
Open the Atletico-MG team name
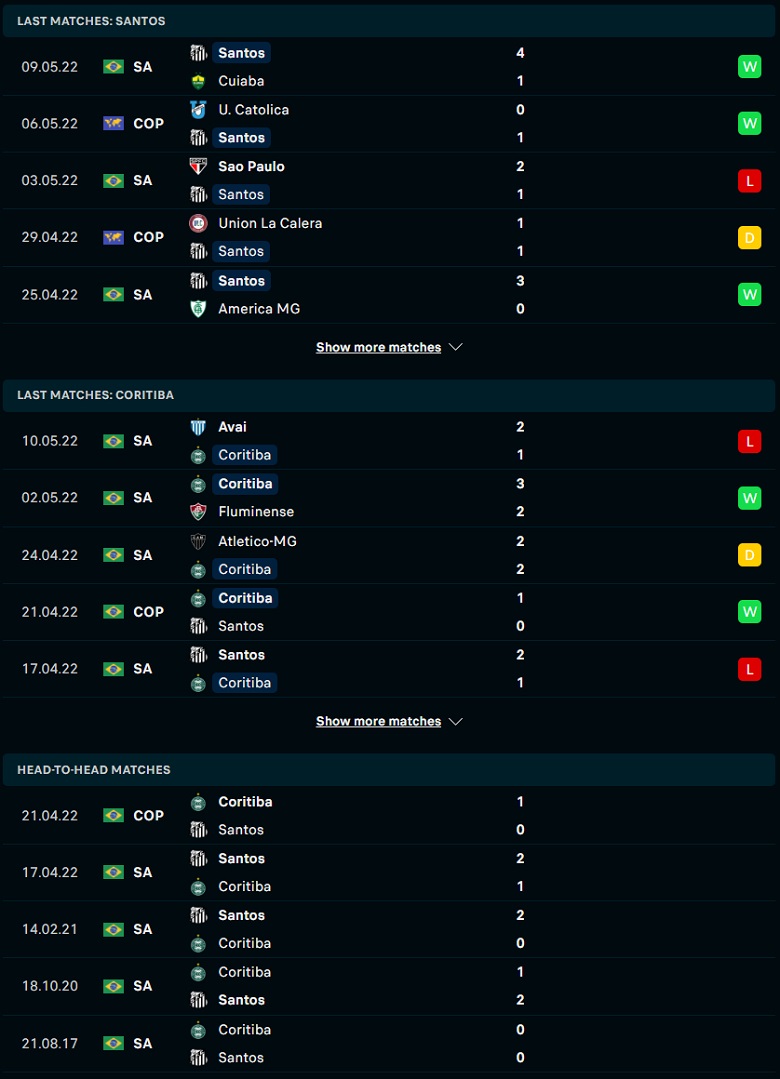(x=257, y=542)
